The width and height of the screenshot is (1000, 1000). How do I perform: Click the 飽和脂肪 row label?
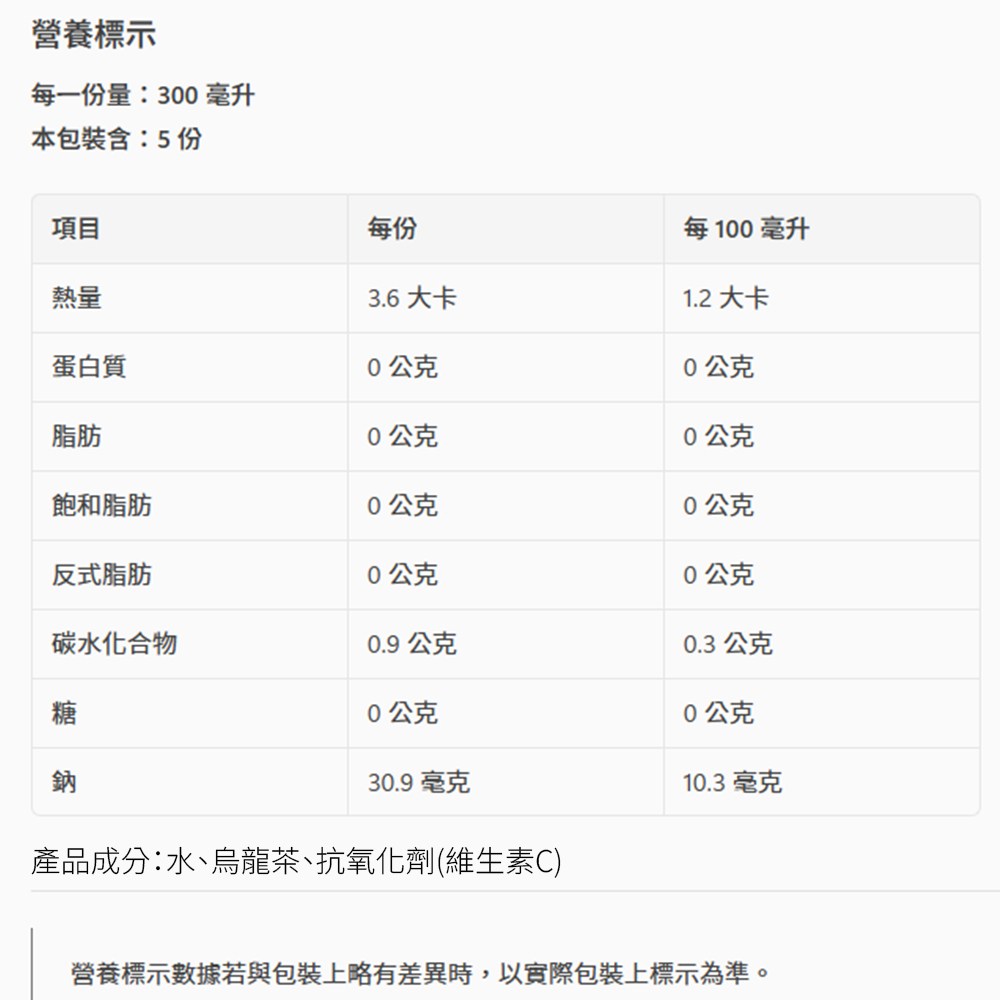[x=101, y=505]
